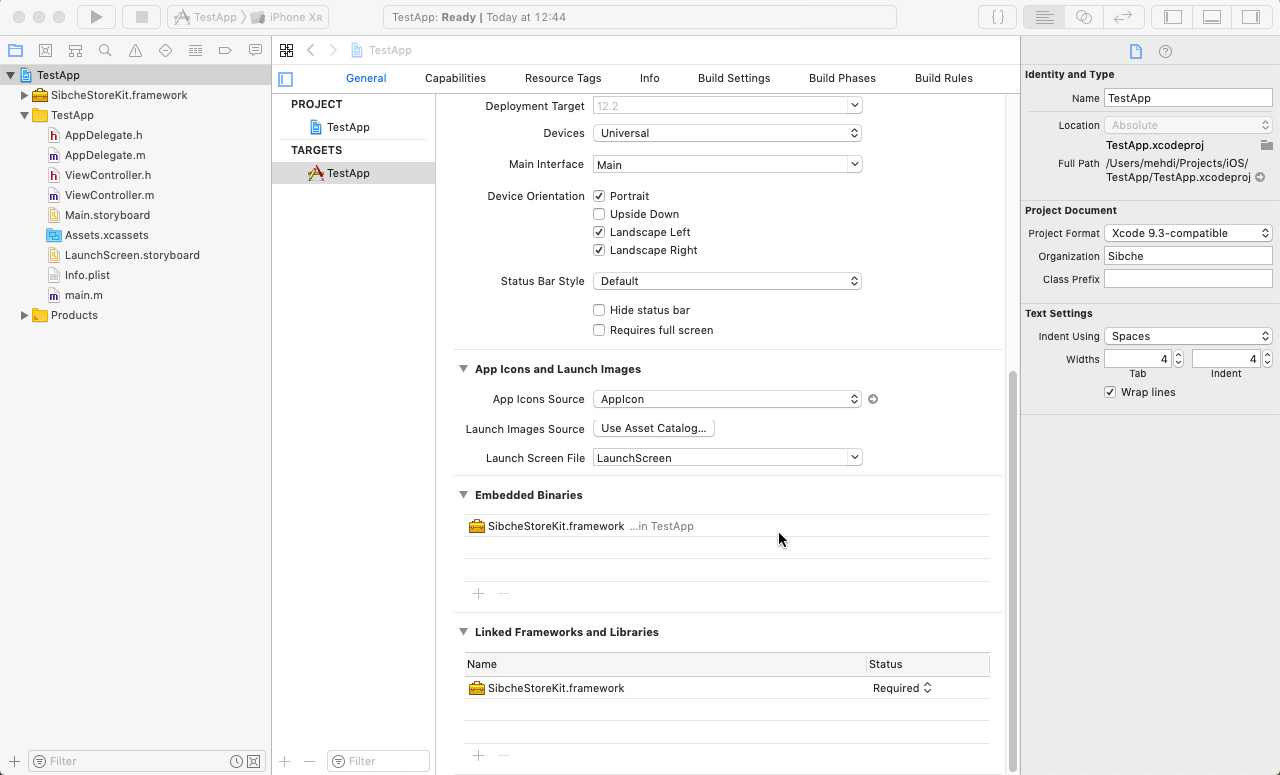Screen dimensions: 1280x775
Task: Switch to the Capabilities tab
Action: point(455,78)
